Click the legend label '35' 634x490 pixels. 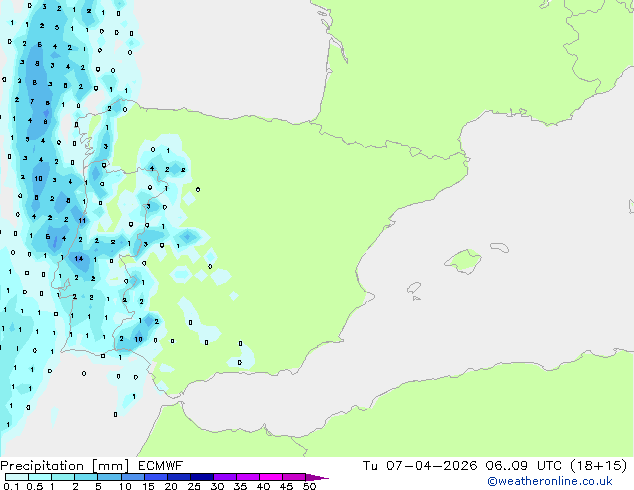tap(240, 486)
